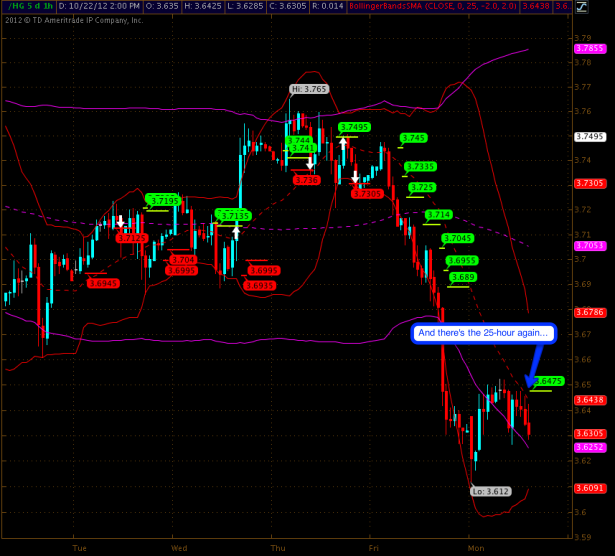Click the green 3.689 signal label

[x=462, y=277]
